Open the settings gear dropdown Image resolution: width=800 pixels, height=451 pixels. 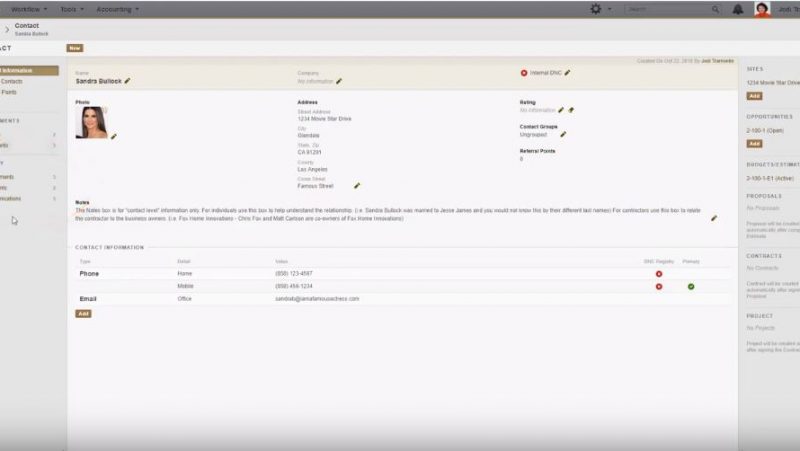599,9
